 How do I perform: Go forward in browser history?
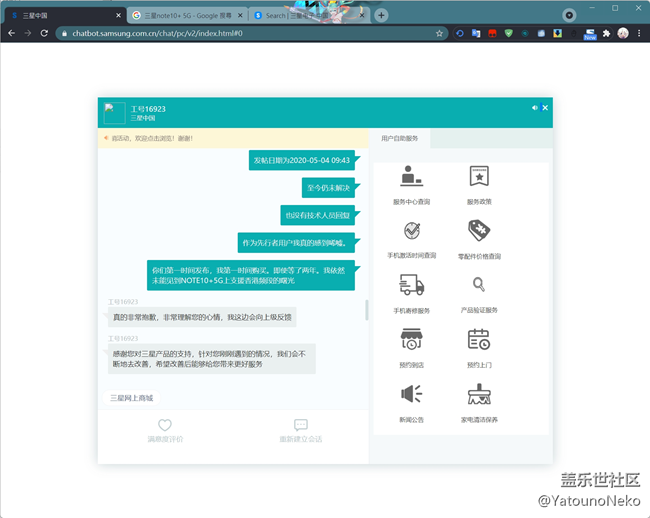tap(28, 33)
